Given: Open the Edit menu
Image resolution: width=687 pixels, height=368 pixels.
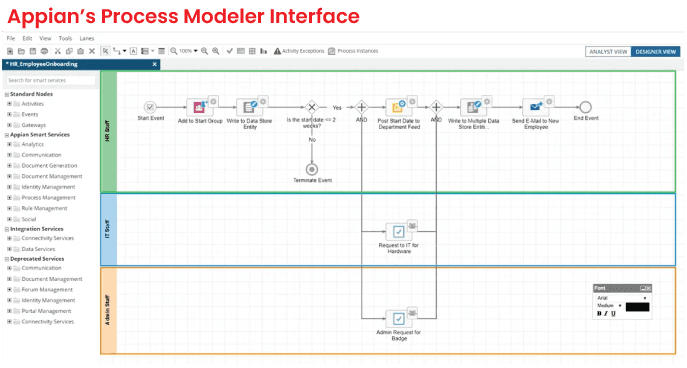Looking at the screenshot, I should tap(27, 39).
